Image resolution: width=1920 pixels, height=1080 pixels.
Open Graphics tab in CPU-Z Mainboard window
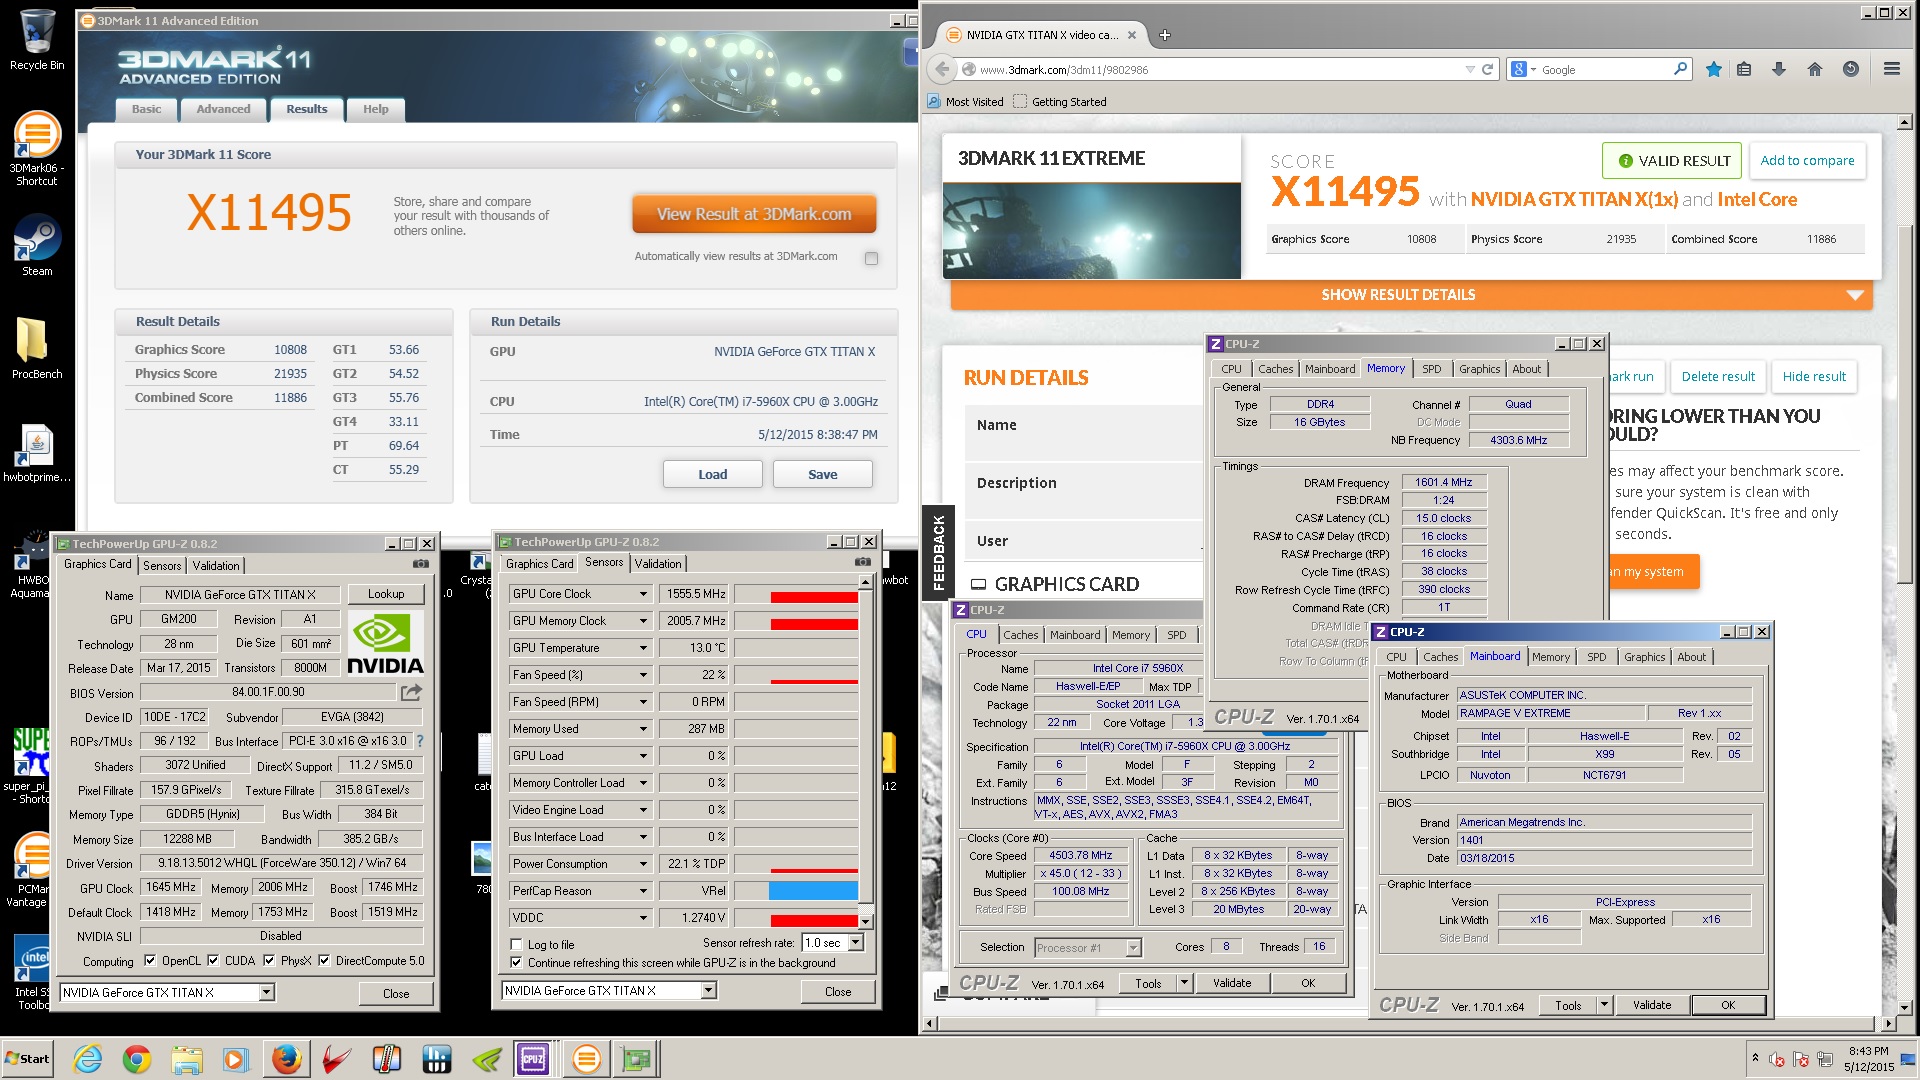[x=1645, y=657]
